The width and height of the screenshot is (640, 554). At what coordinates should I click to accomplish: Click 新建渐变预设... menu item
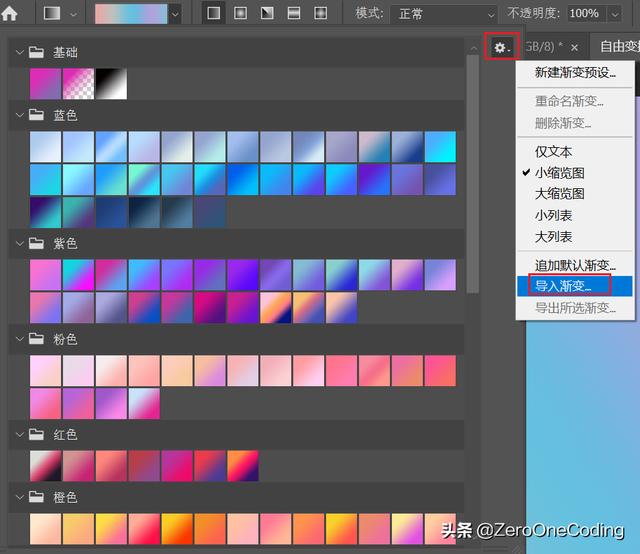575,73
